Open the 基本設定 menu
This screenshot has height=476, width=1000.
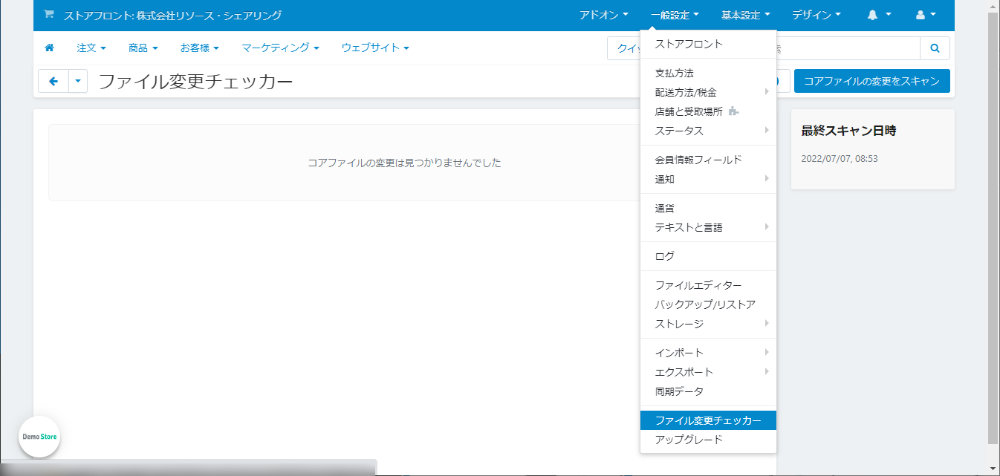coord(746,14)
